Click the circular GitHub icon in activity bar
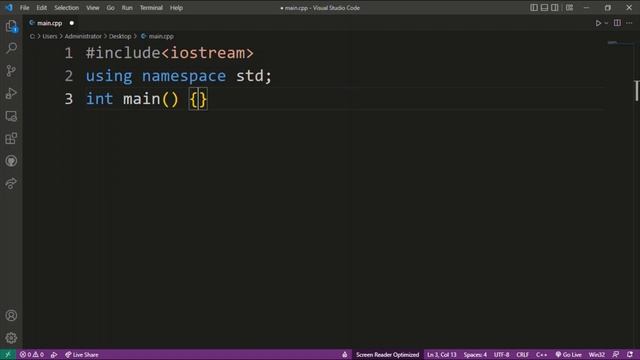Screen dimensions: 640x360 tap(11, 161)
